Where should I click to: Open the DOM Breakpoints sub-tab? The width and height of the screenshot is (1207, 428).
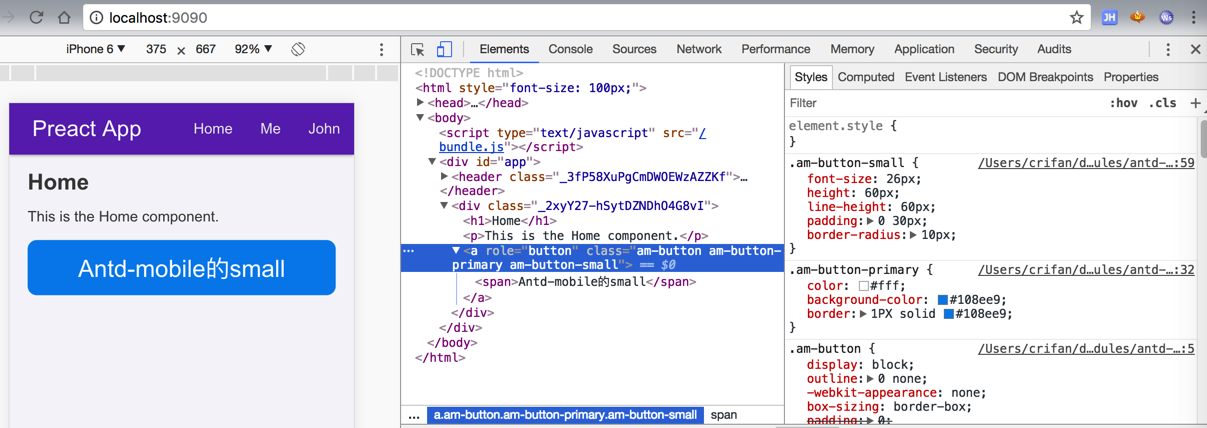point(1045,77)
